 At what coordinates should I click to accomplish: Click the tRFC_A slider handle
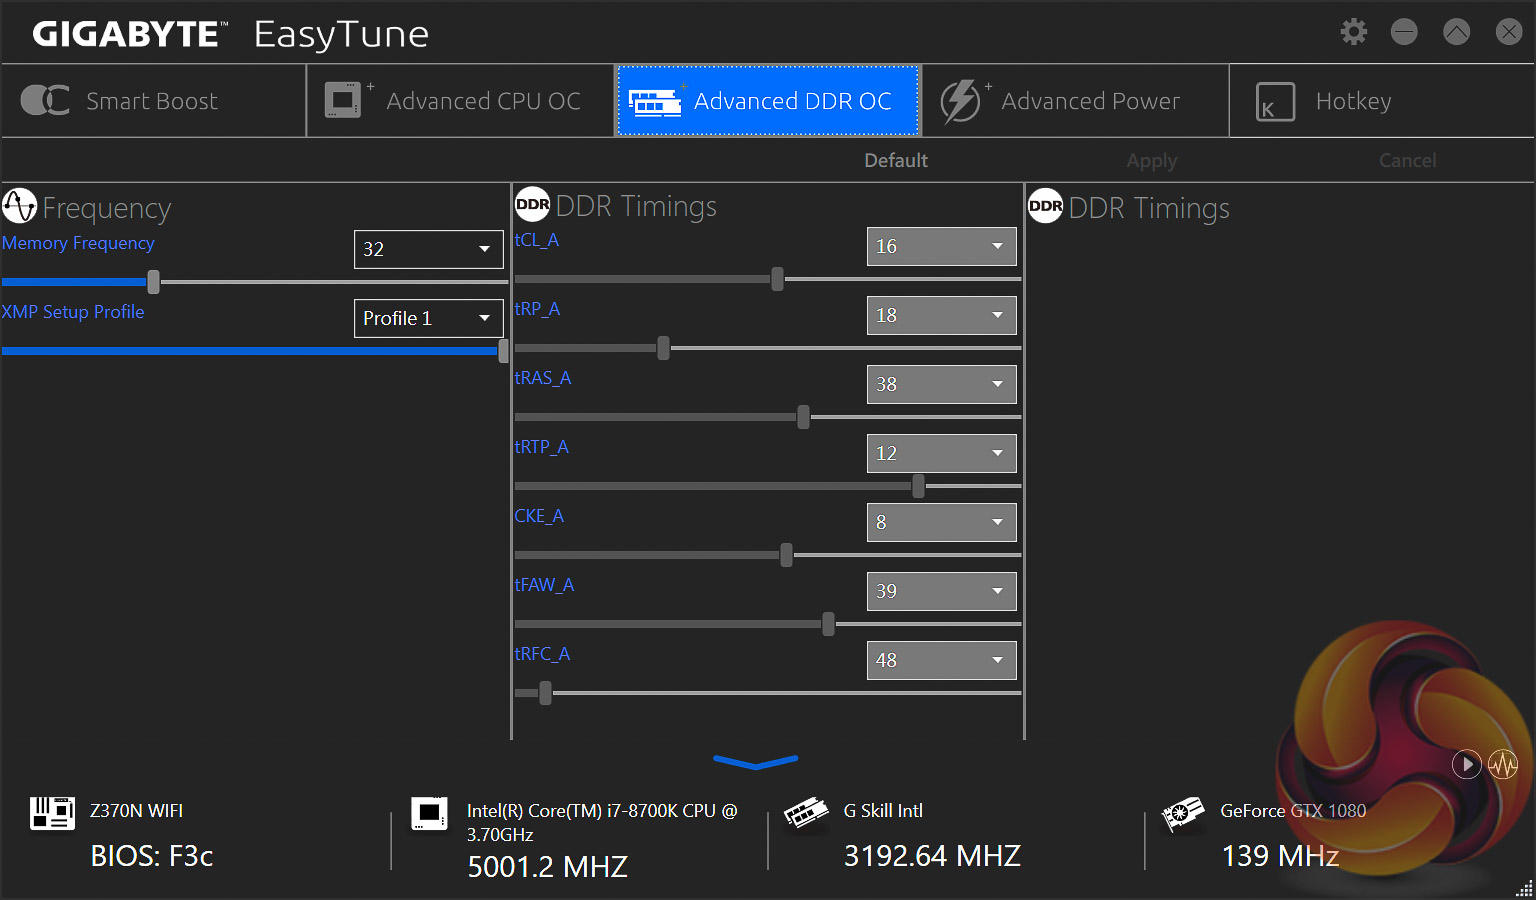pos(546,693)
